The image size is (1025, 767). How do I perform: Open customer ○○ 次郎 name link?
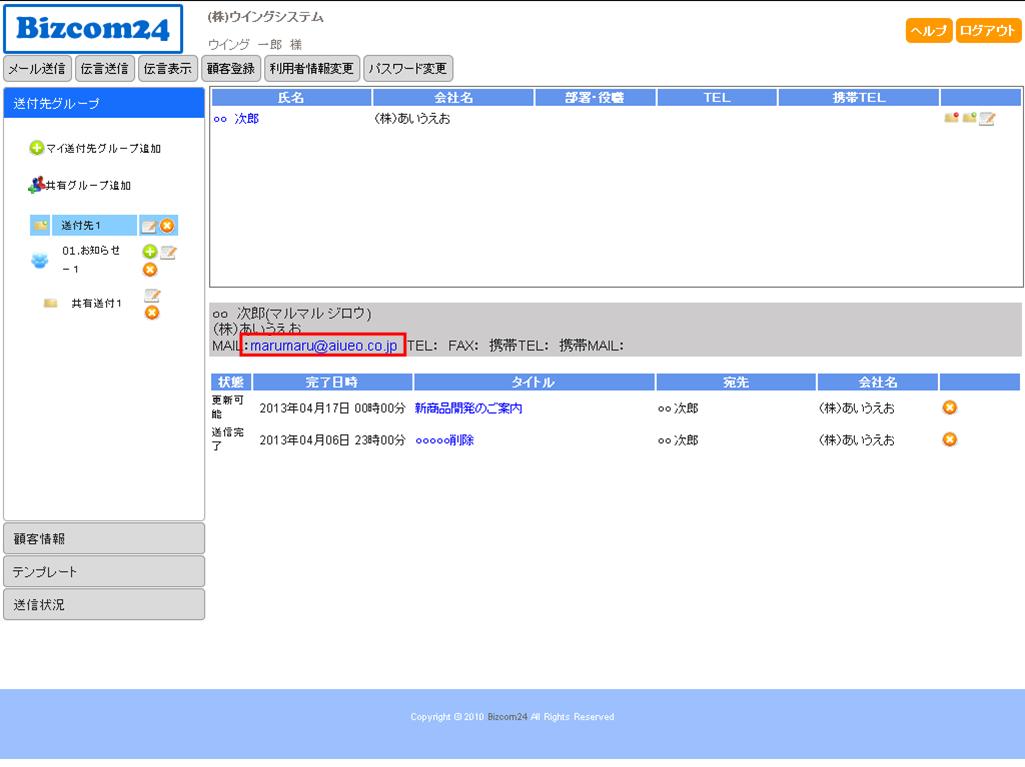pos(236,119)
